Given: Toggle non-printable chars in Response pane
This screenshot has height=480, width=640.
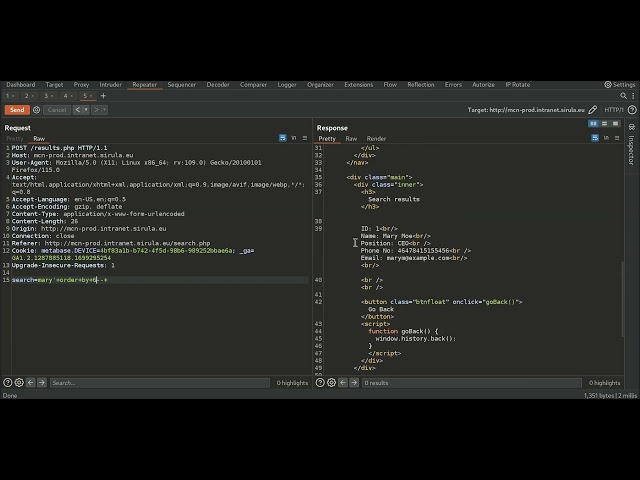Looking at the screenshot, I should point(606,138).
